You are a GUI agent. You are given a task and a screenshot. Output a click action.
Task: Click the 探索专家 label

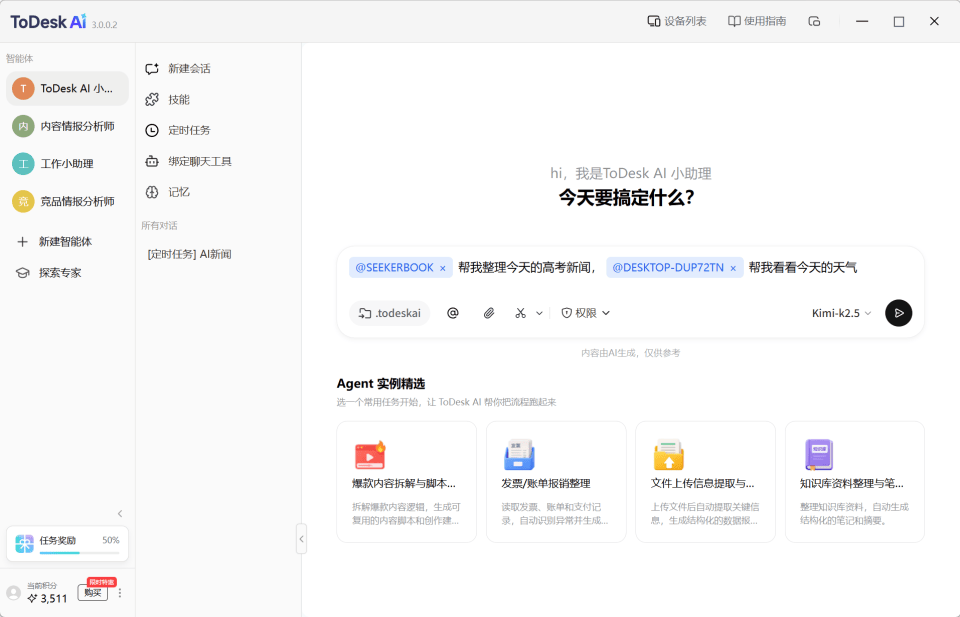[60, 273]
